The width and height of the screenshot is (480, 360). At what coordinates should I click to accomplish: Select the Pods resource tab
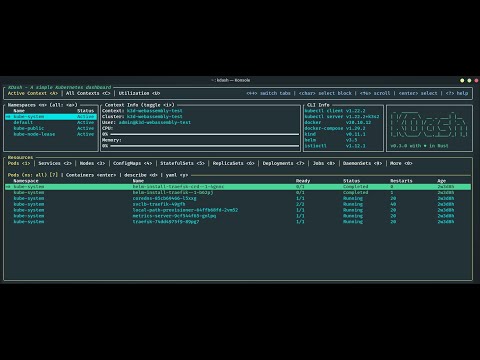pos(19,163)
